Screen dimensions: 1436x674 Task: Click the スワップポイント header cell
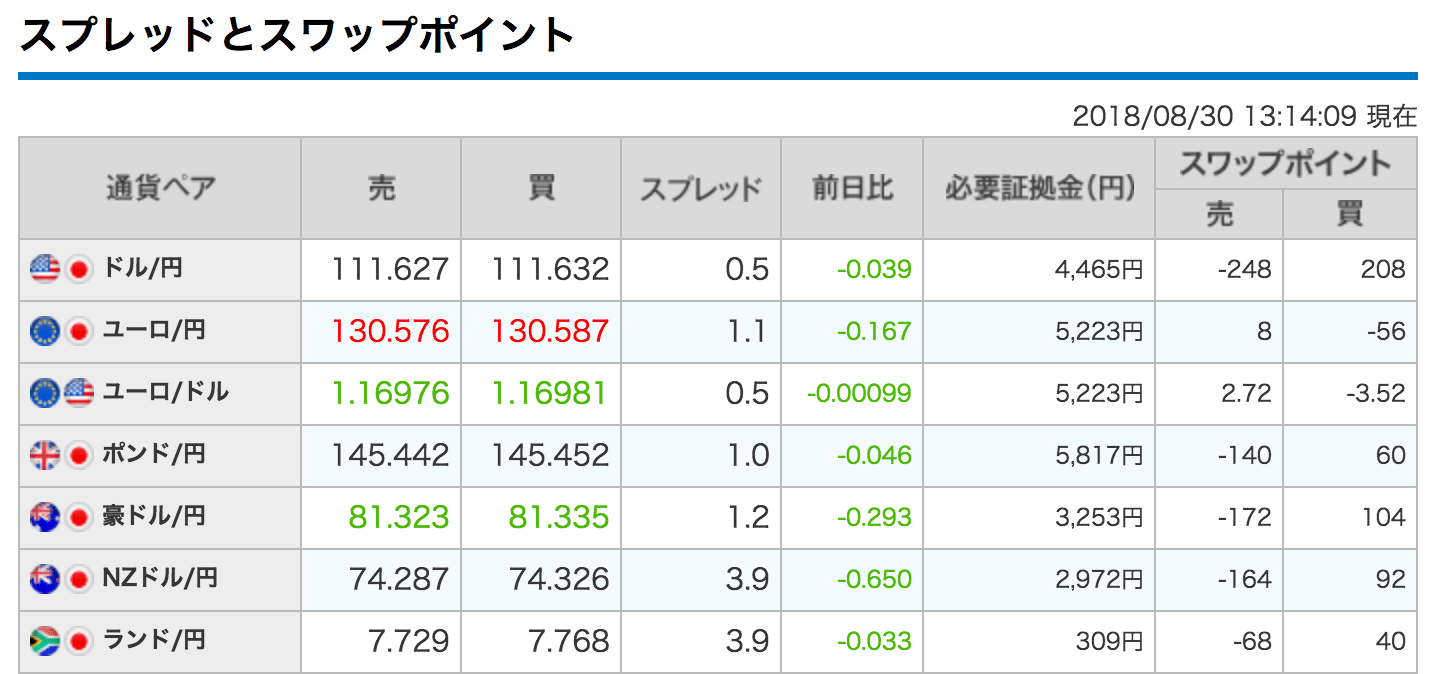(x=1285, y=163)
